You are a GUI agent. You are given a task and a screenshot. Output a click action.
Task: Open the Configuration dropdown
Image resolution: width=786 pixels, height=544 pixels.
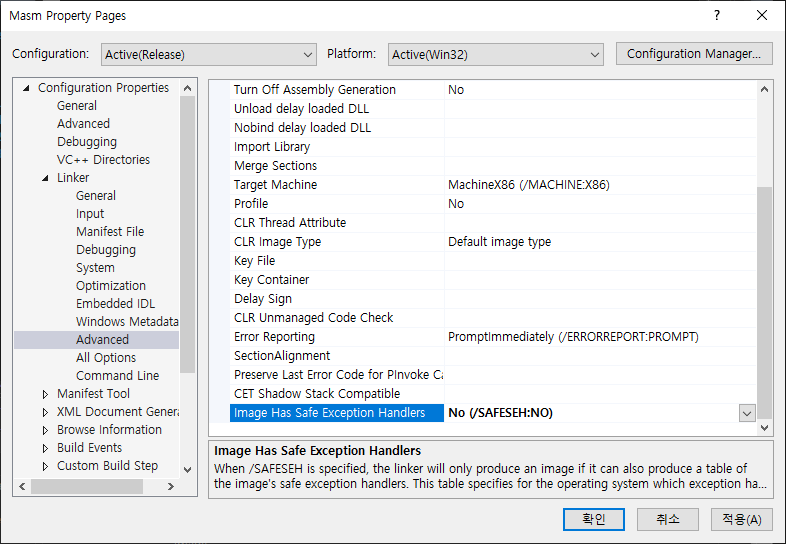coord(209,54)
